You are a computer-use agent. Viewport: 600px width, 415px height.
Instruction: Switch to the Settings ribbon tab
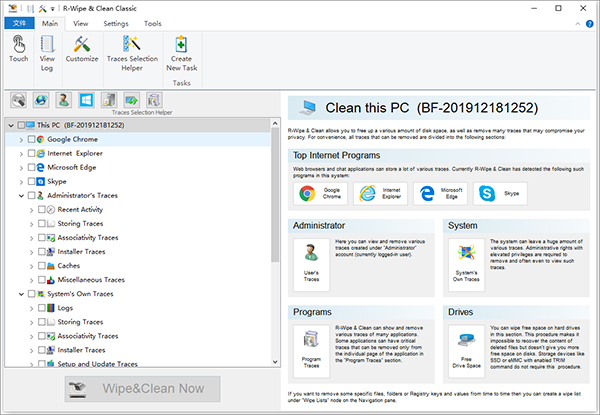click(116, 23)
